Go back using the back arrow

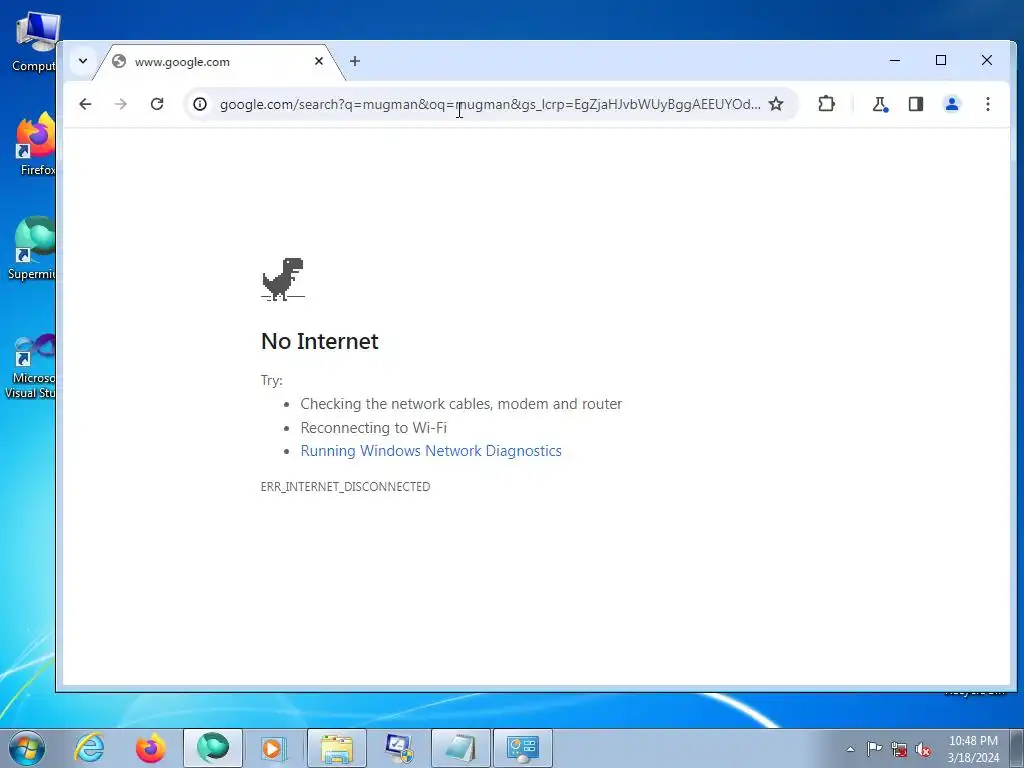(x=85, y=104)
